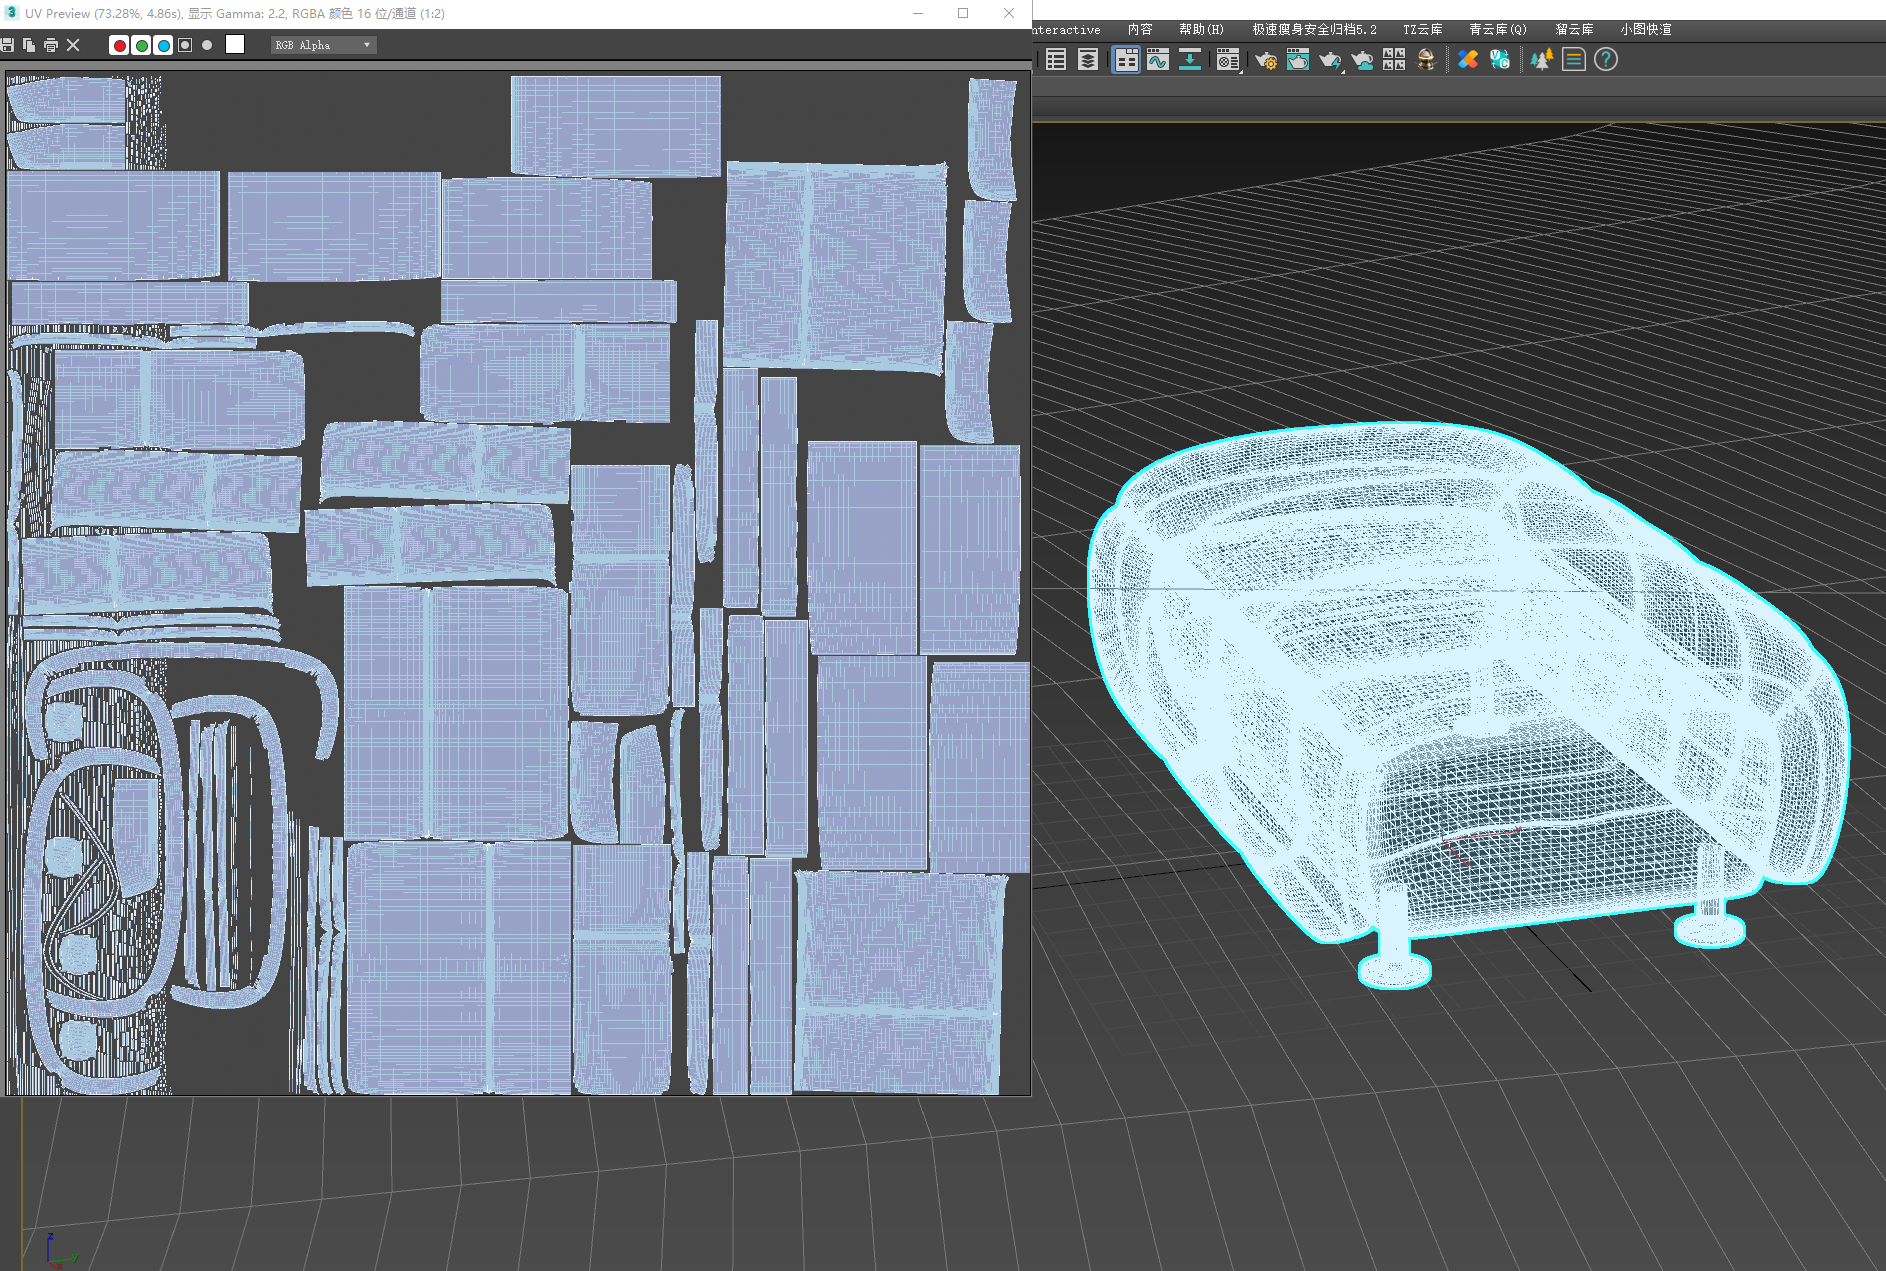
Task: Print the UV preview image
Action: [x=51, y=45]
